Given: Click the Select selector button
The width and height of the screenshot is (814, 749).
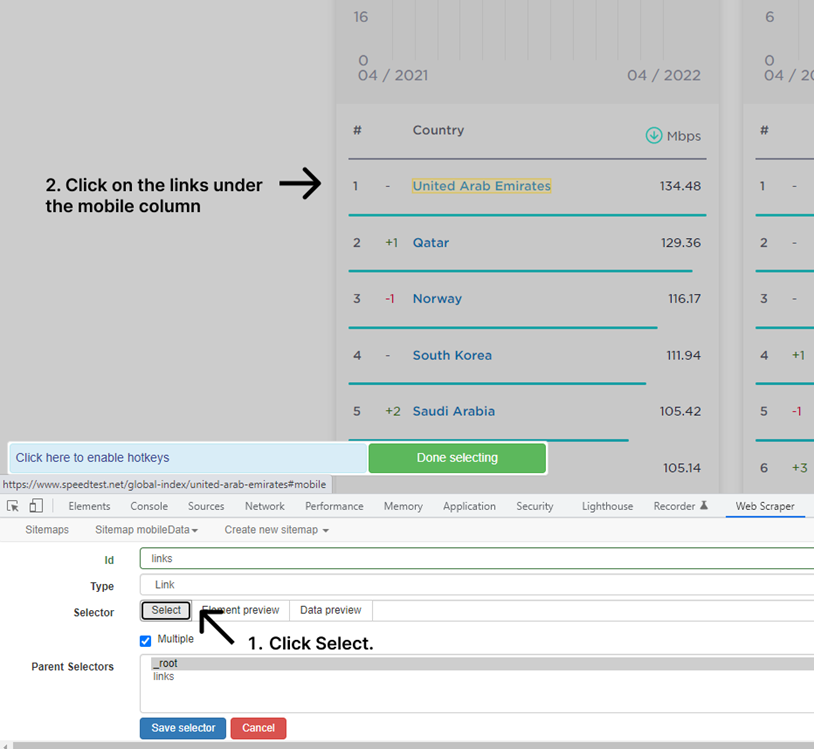Looking at the screenshot, I should (x=166, y=610).
